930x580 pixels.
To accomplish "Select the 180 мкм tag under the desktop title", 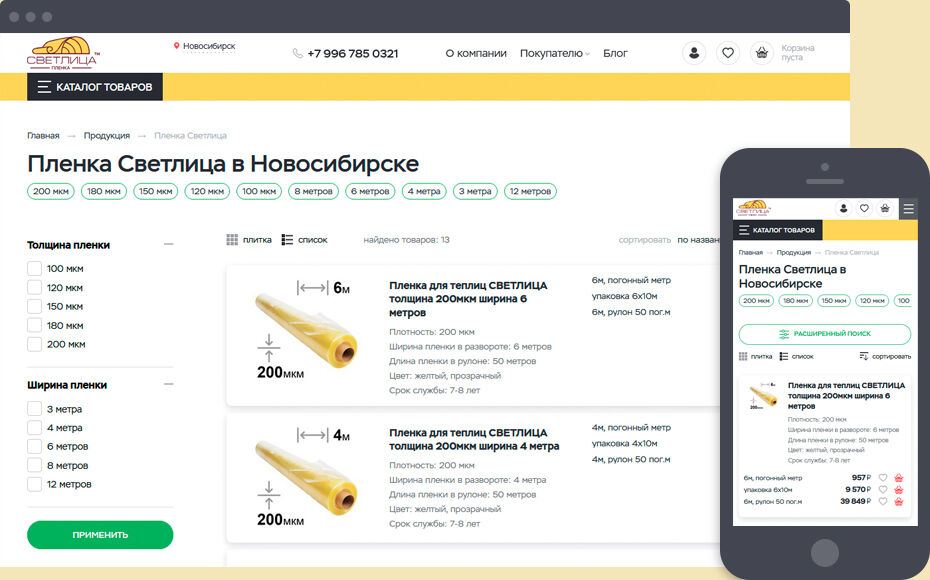I will point(103,191).
